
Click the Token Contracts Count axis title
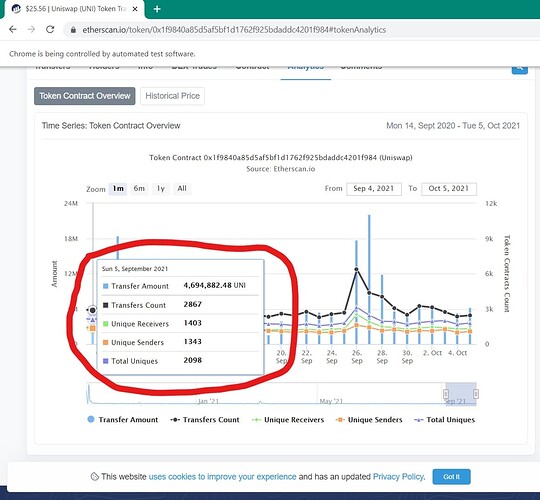[x=507, y=273]
